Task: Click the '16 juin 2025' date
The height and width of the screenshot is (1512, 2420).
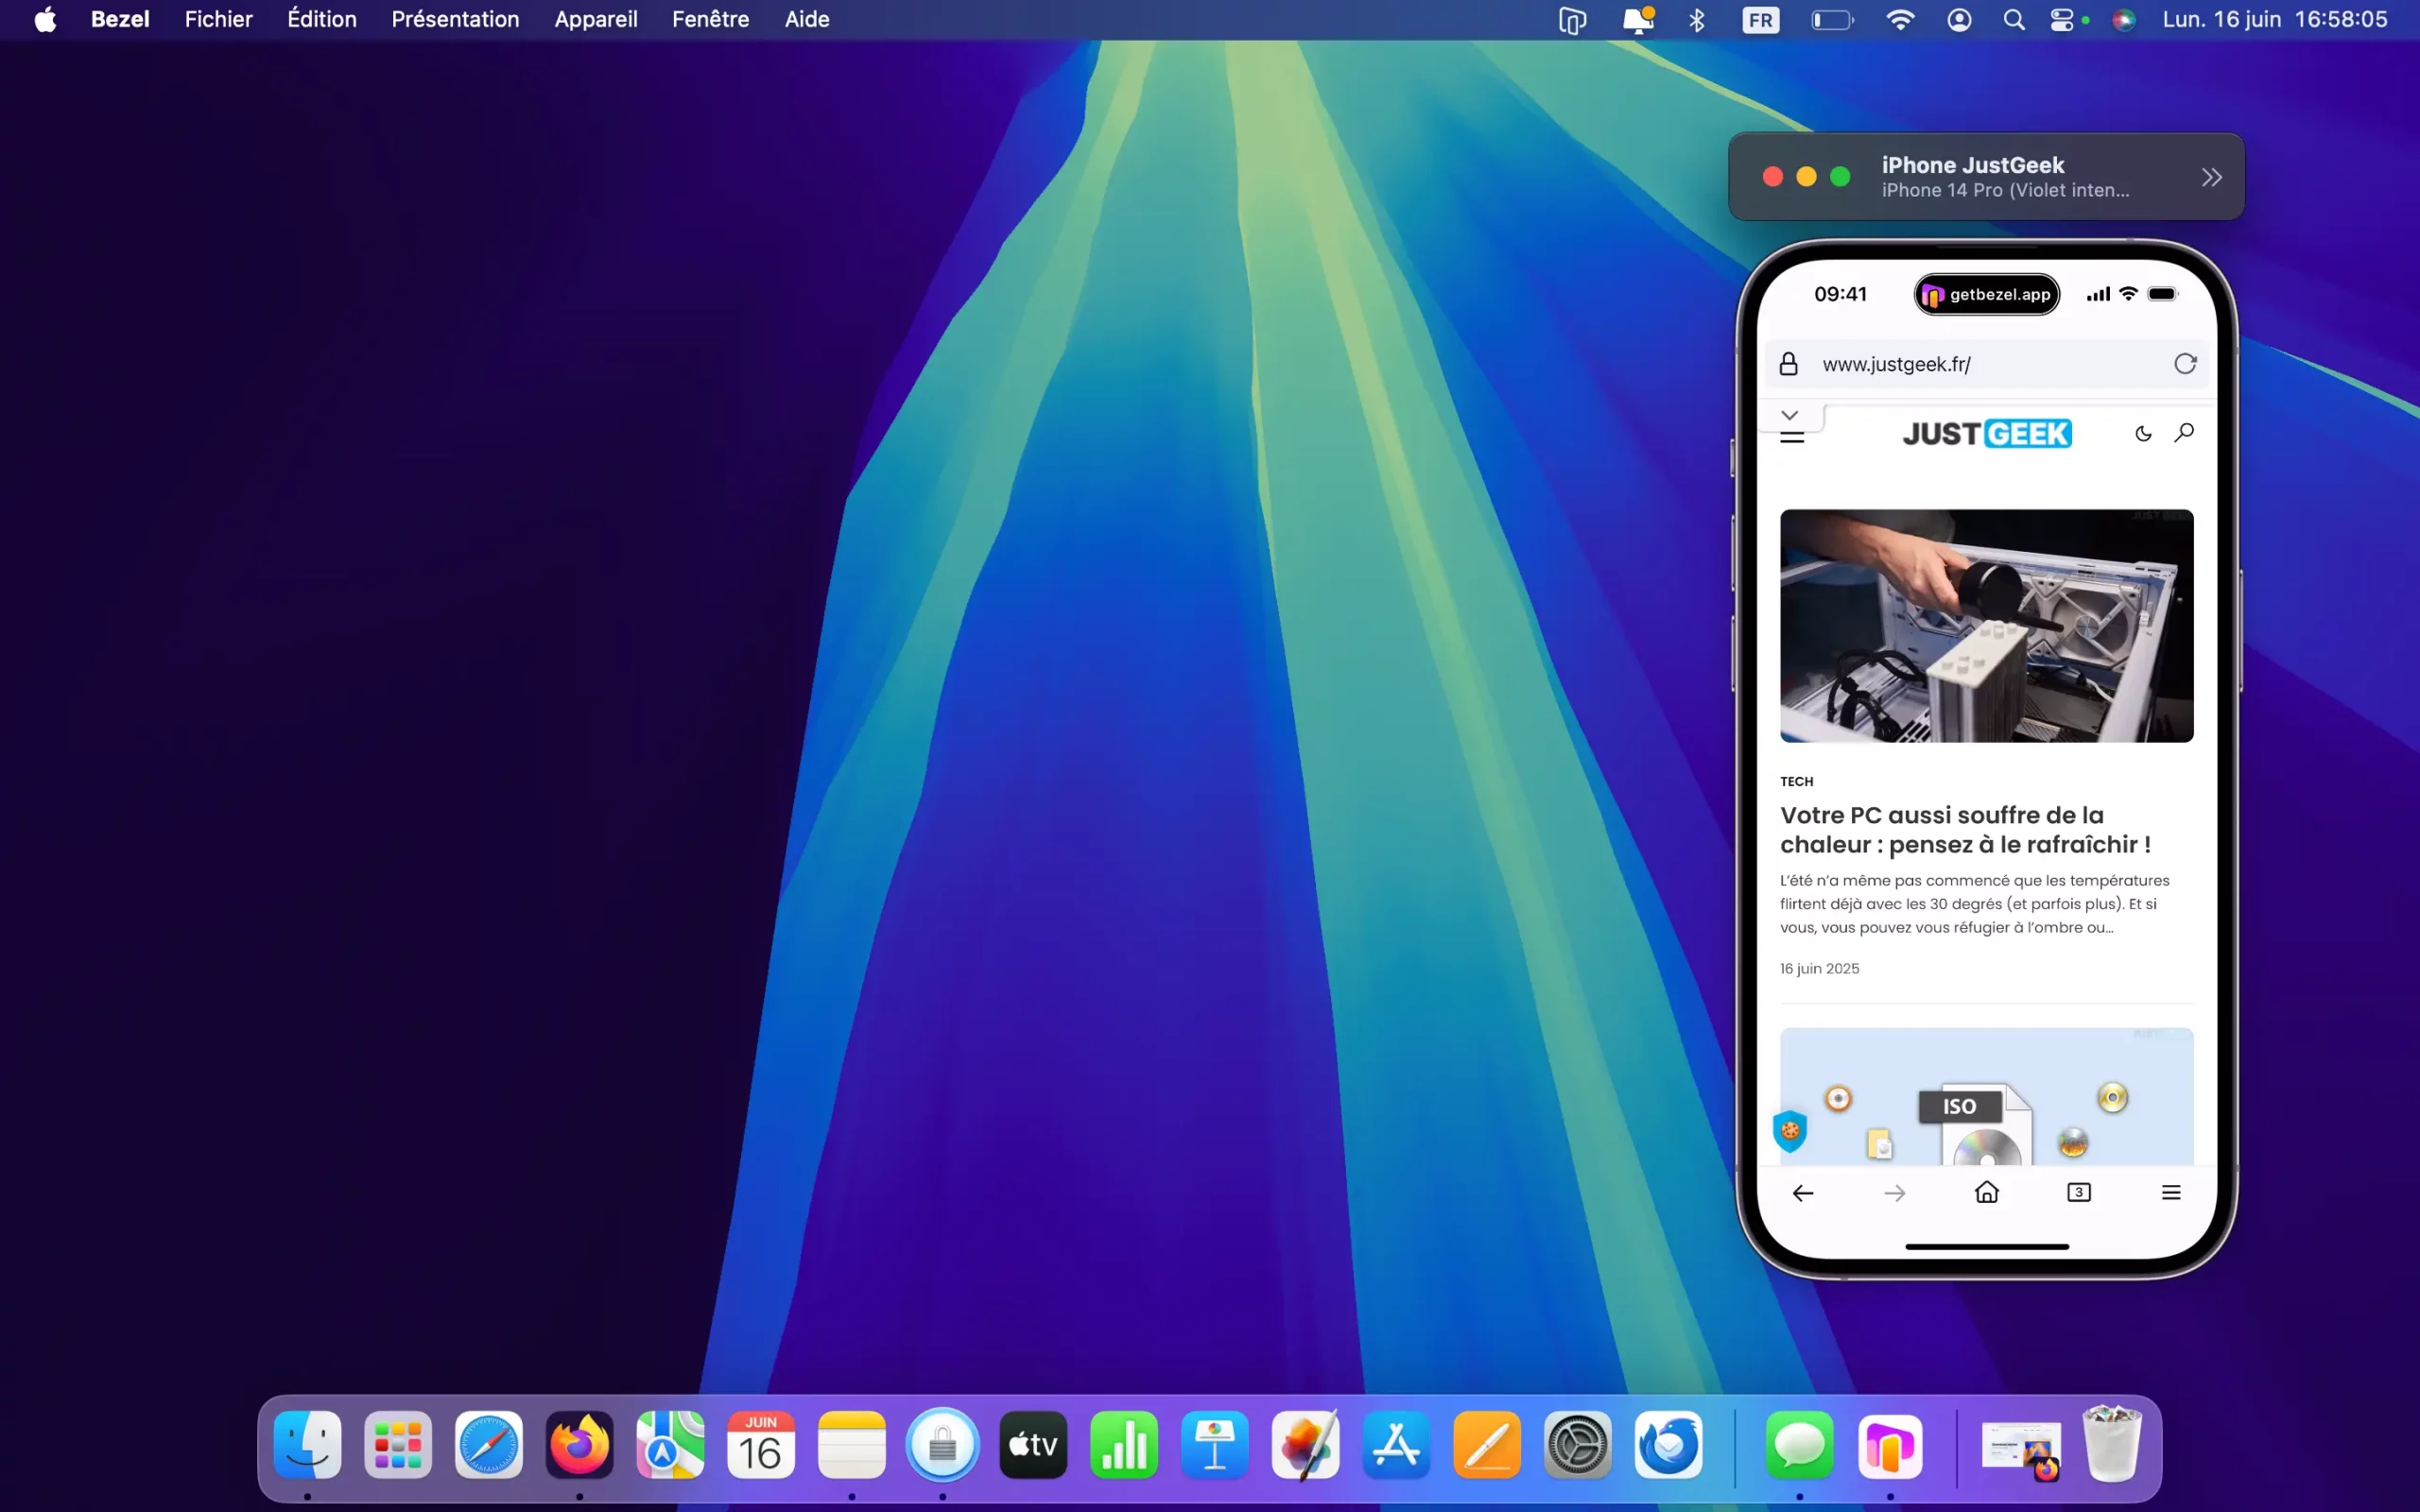Action: pyautogui.click(x=1819, y=968)
